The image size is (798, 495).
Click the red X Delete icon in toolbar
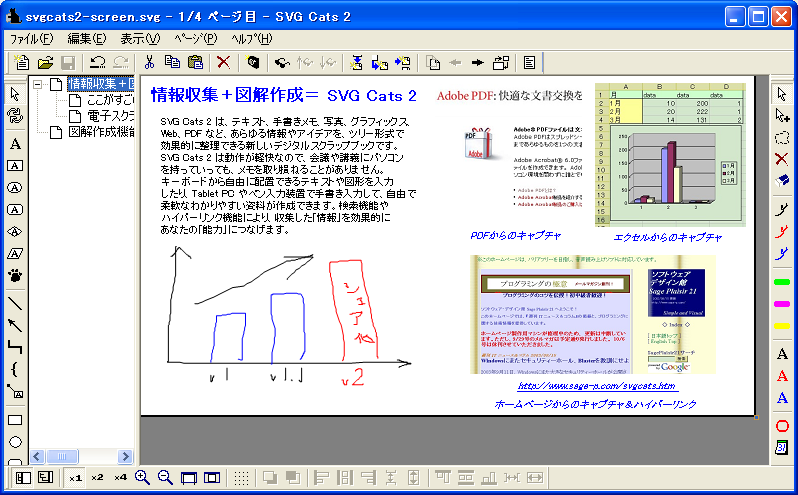coord(223,62)
